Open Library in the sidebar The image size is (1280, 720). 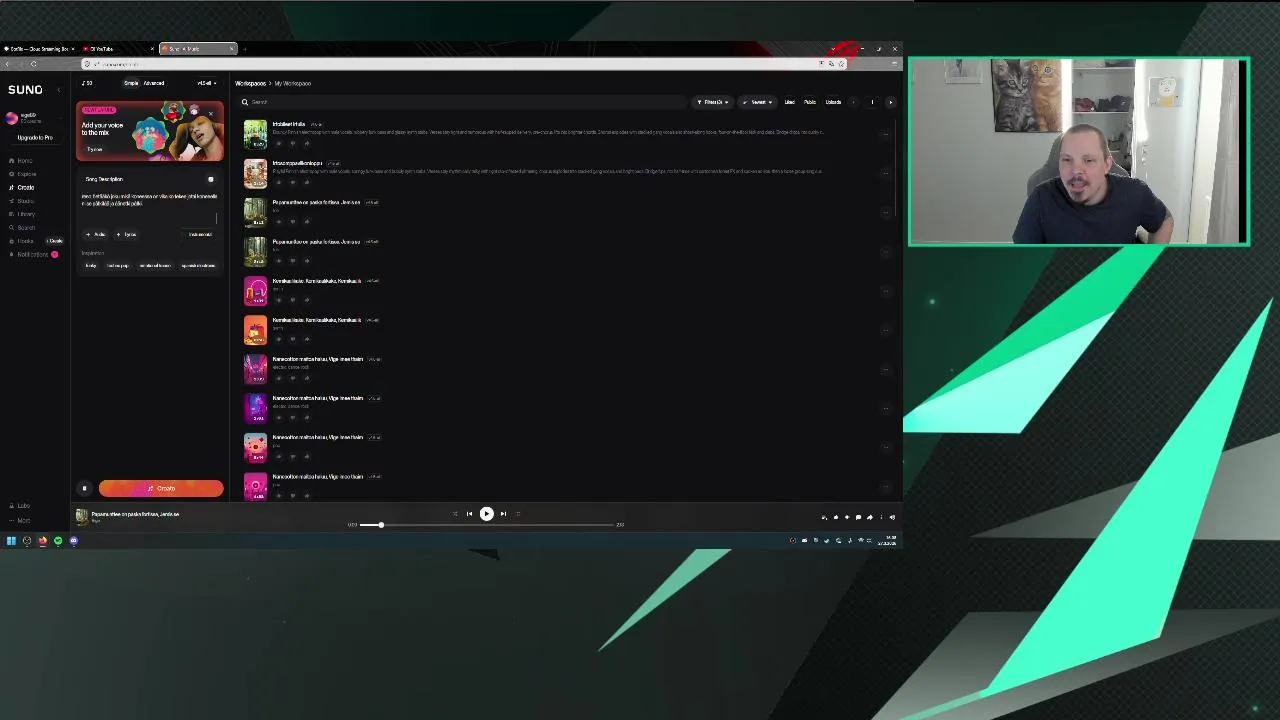pyautogui.click(x=23, y=214)
